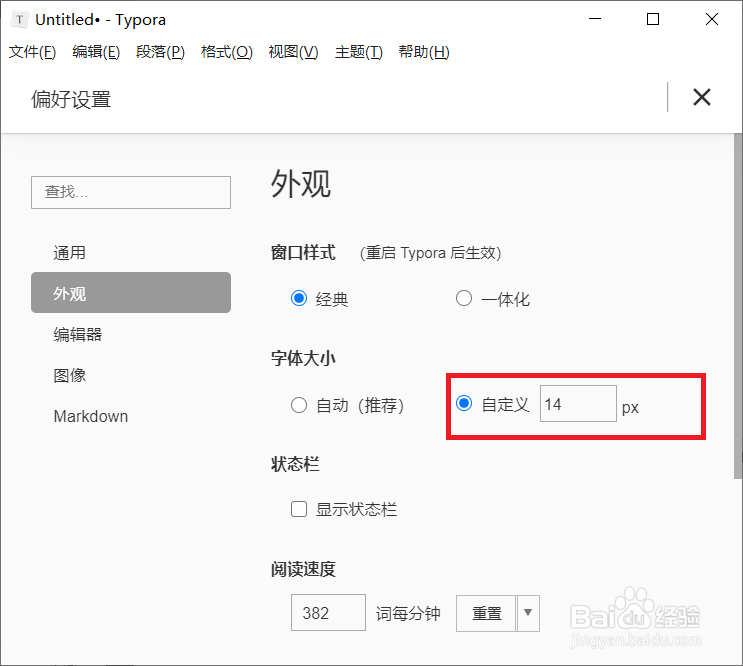Close the preferences panel with X
Viewport: 743px width, 666px height.
pyautogui.click(x=701, y=97)
